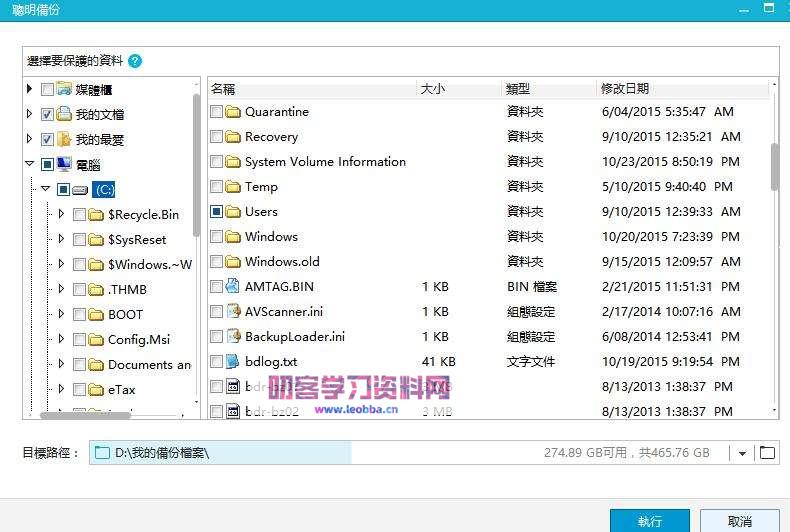Viewport: 790px width, 532px height.
Task: Uncheck the 我的文檔 checkbox
Action: 47,114
